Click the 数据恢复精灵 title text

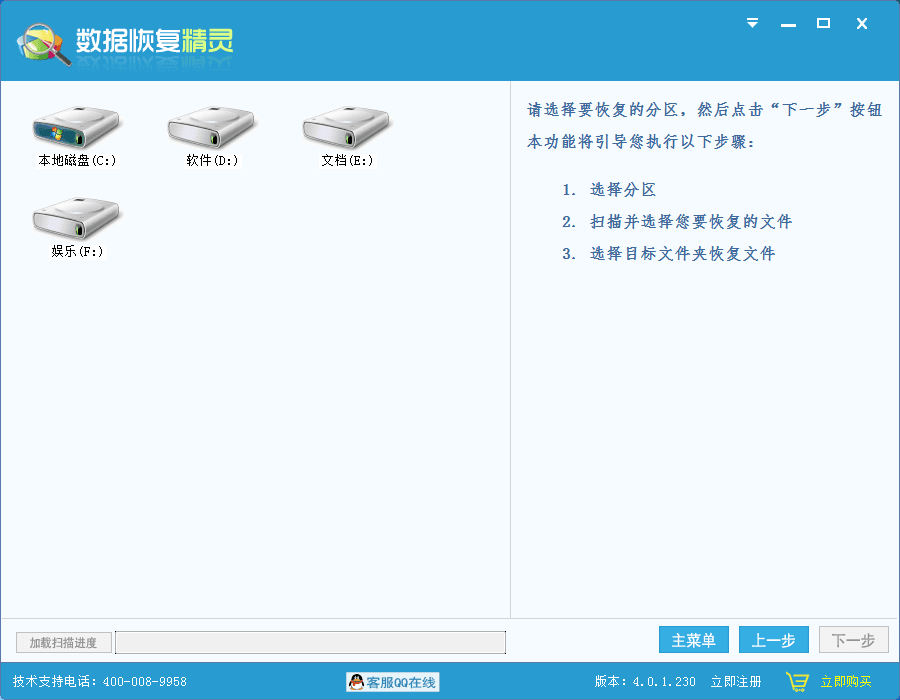pyautogui.click(x=154, y=41)
